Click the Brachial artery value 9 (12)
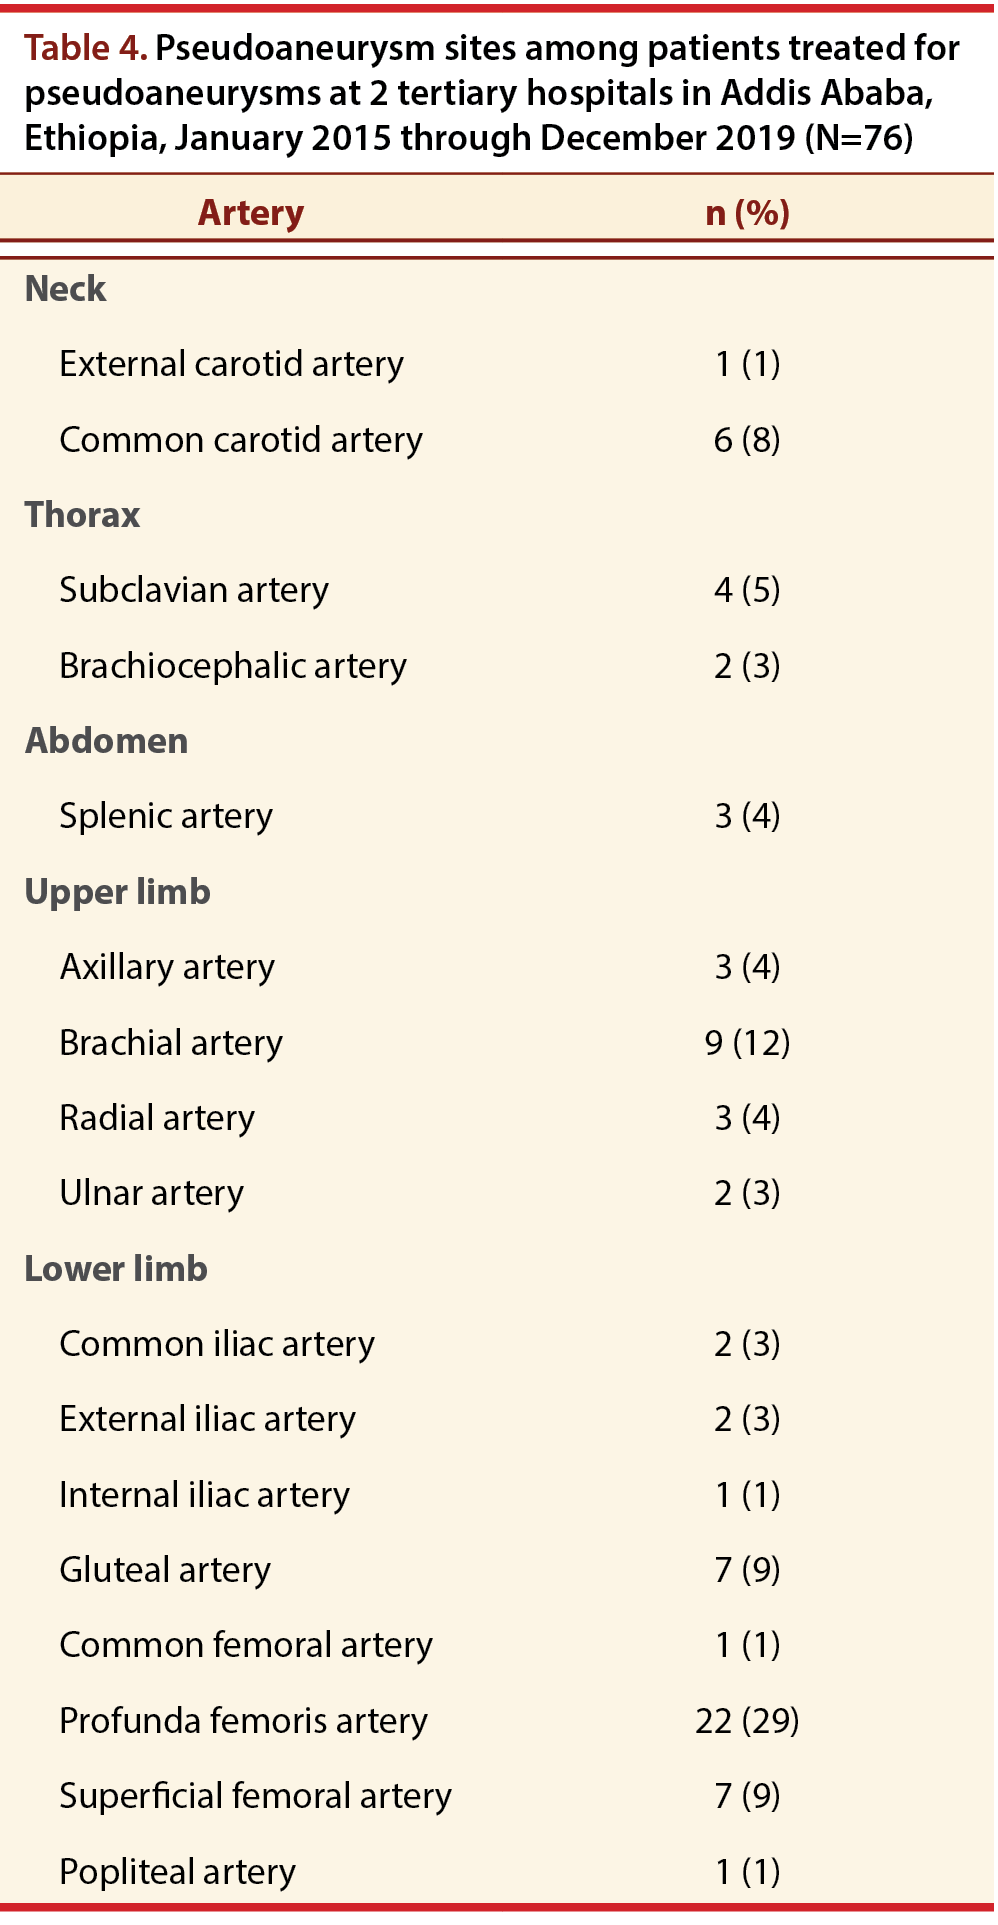Viewport: 998px width, 1925px height. click(x=747, y=1042)
